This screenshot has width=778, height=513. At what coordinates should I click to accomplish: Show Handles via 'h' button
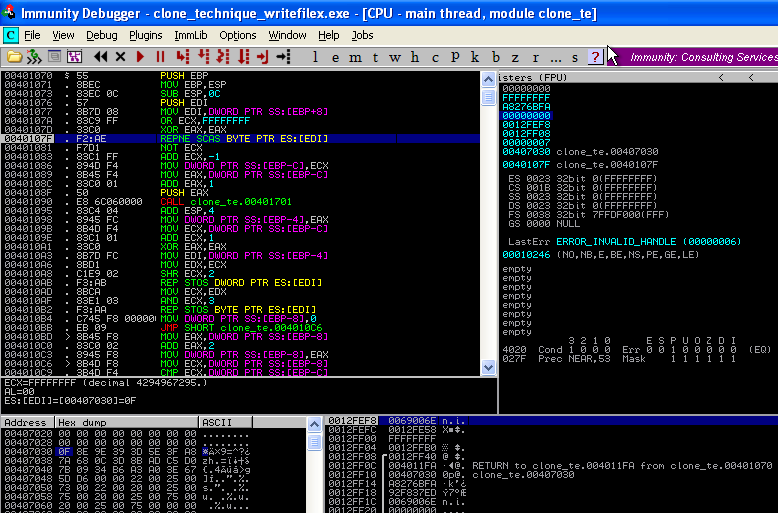[x=415, y=58]
